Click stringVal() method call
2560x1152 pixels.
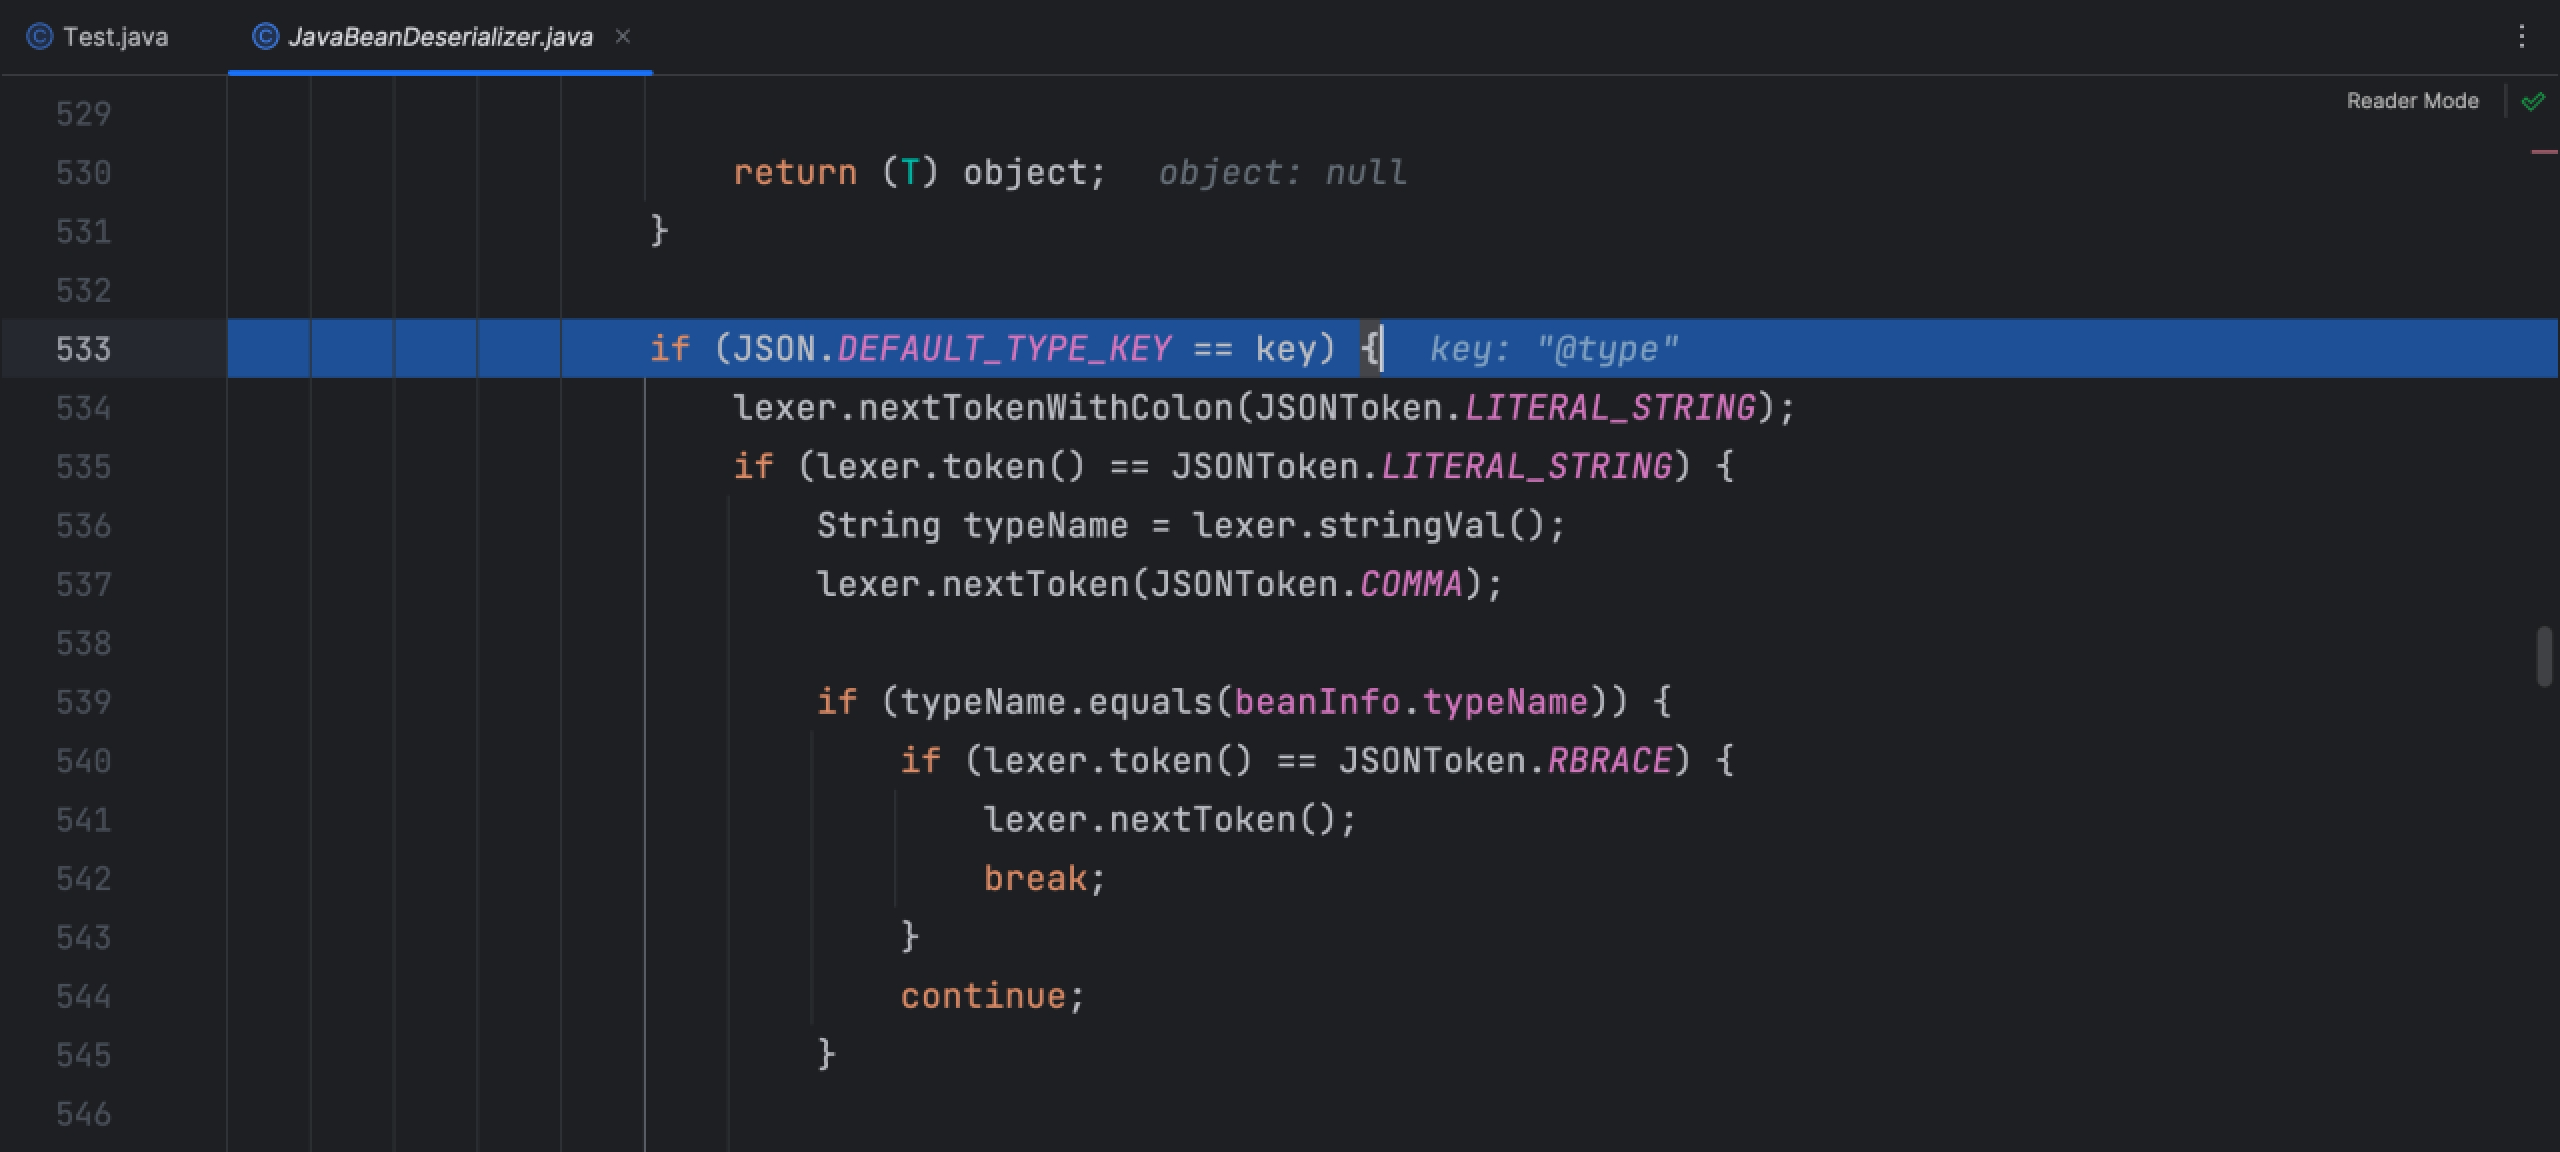pyautogui.click(x=1431, y=526)
